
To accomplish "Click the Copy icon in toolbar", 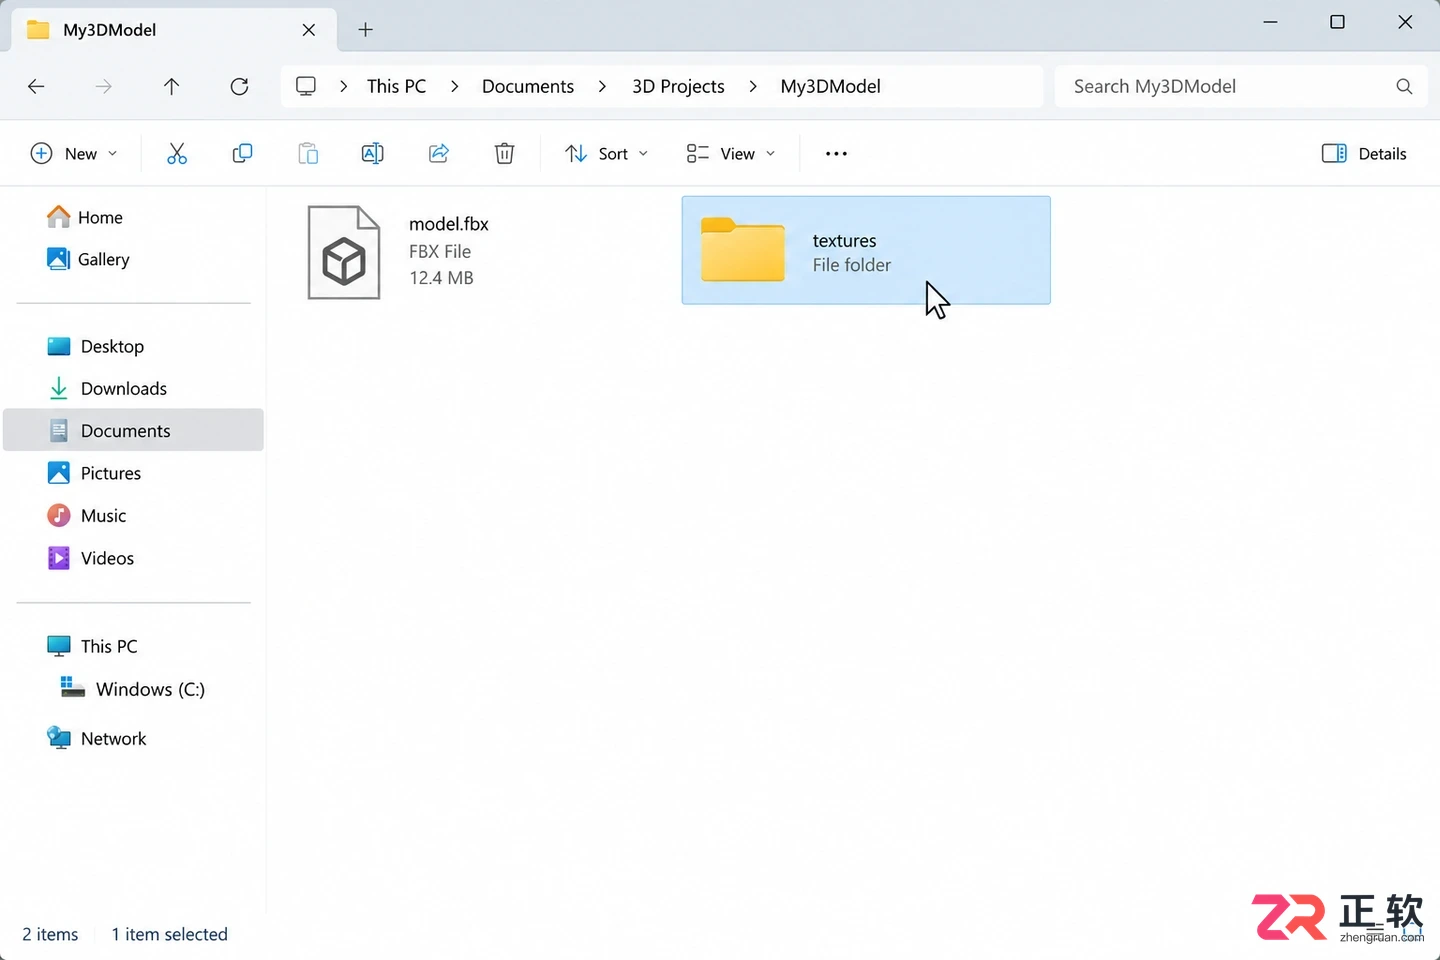I will tap(242, 153).
